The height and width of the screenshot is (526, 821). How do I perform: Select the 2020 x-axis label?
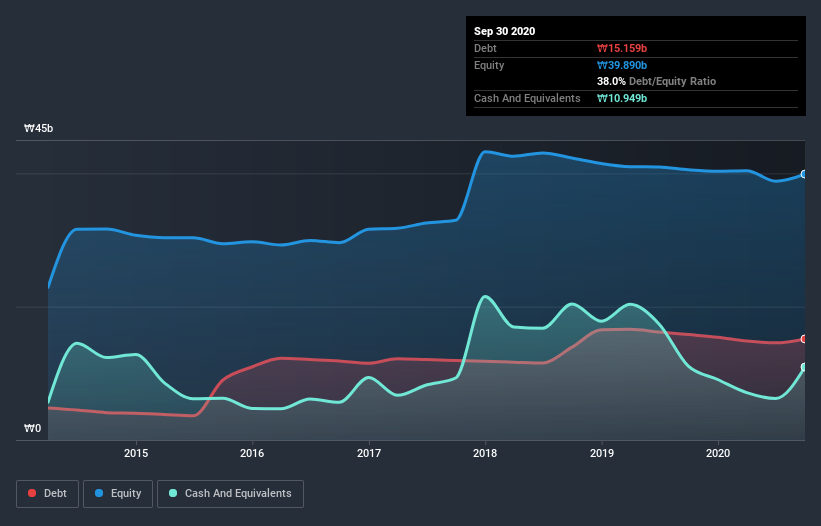[718, 453]
